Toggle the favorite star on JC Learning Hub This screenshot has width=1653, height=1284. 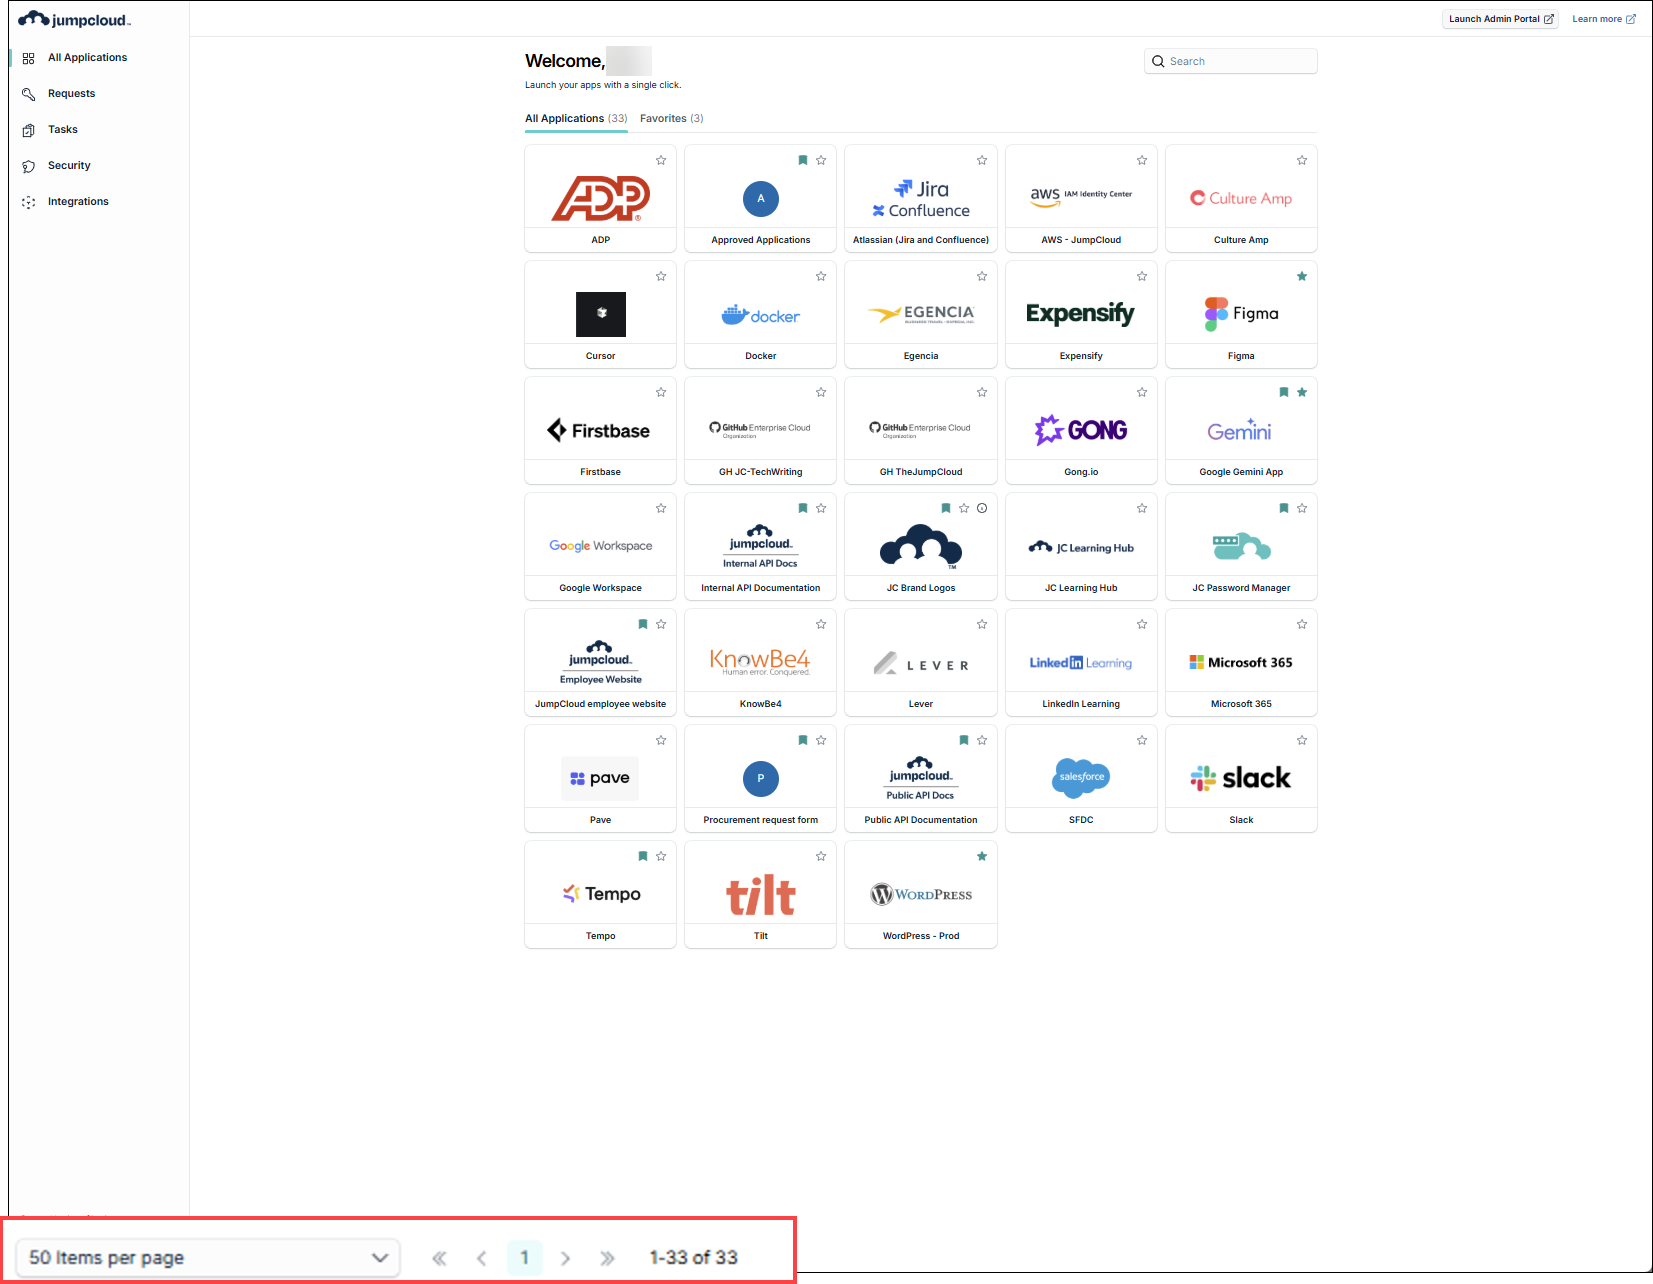[x=1142, y=508]
